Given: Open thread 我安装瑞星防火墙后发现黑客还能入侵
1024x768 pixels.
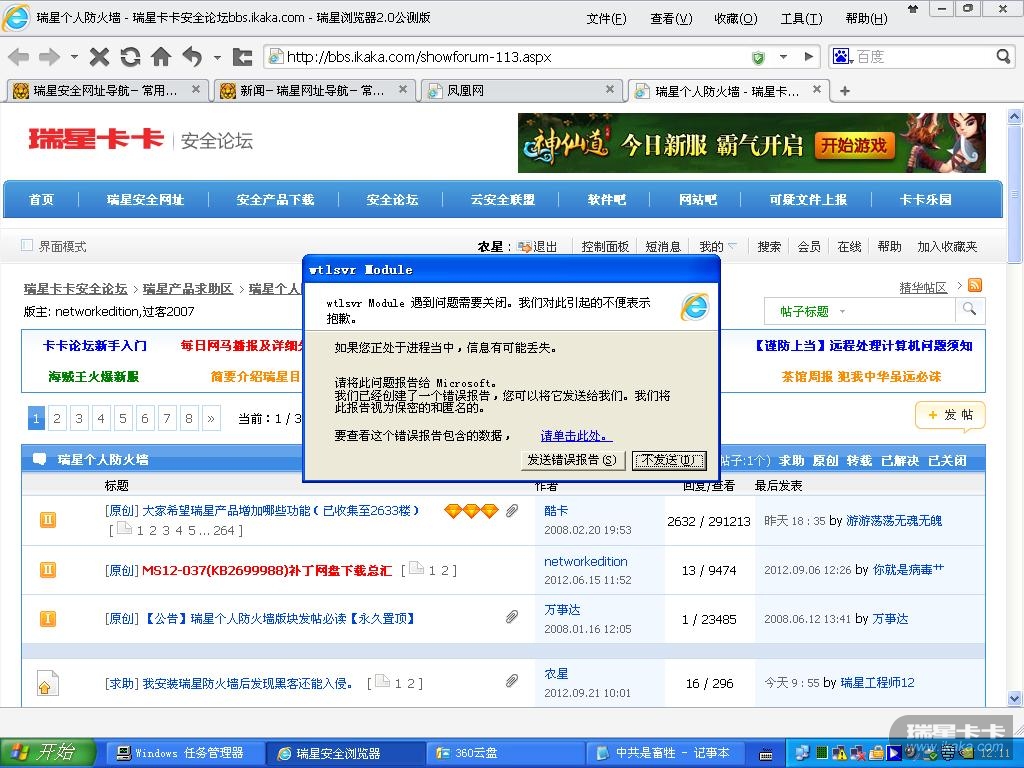Looking at the screenshot, I should point(248,683).
